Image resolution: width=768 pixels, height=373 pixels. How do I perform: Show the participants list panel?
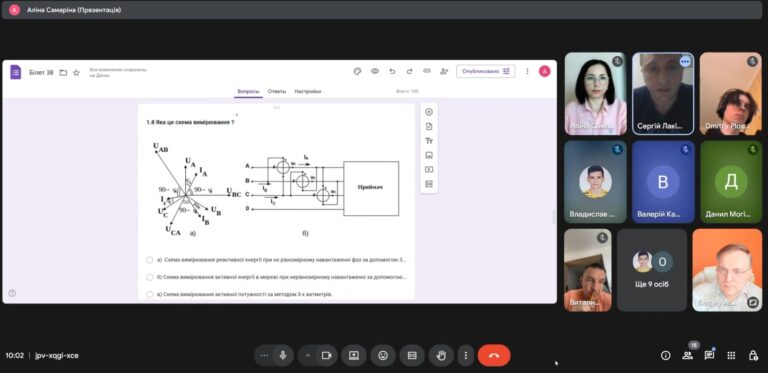(x=688, y=356)
